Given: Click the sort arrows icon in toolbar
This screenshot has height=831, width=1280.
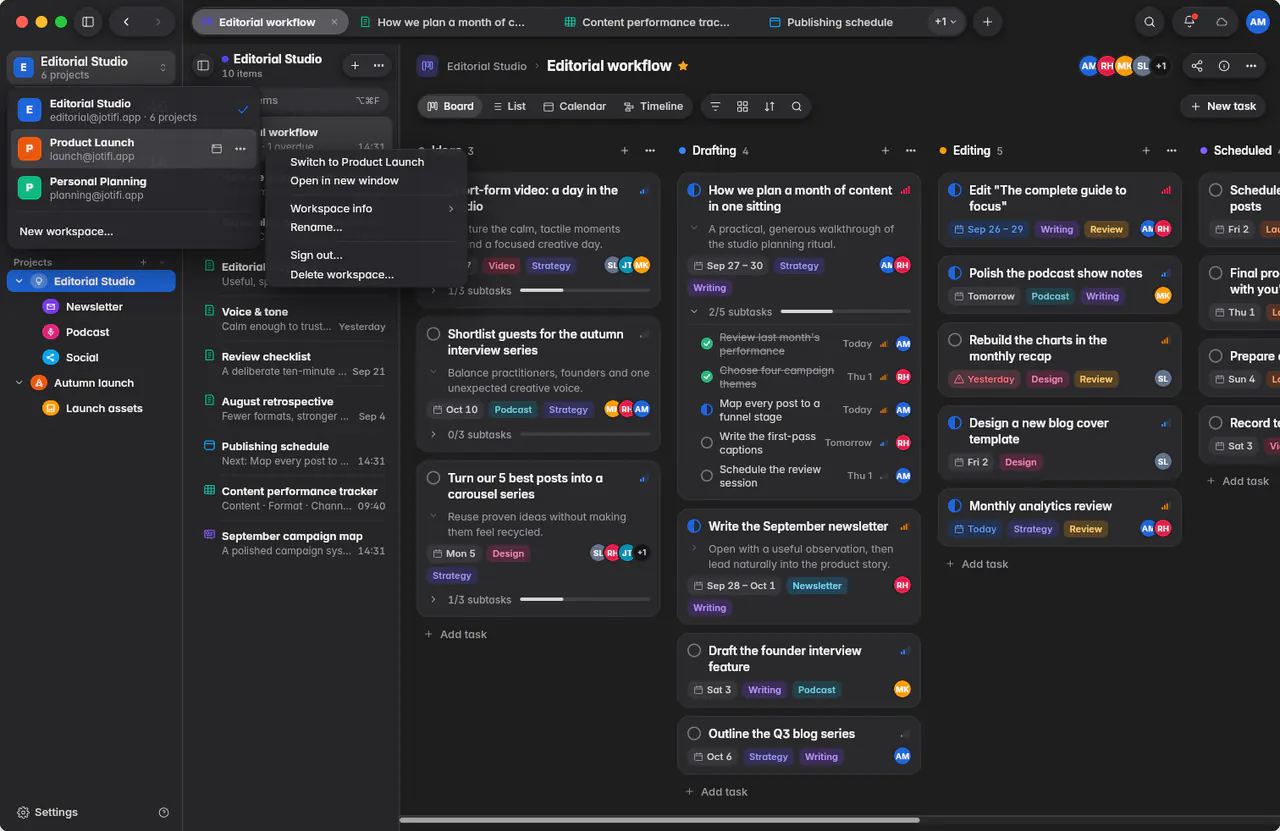Looking at the screenshot, I should (x=769, y=106).
